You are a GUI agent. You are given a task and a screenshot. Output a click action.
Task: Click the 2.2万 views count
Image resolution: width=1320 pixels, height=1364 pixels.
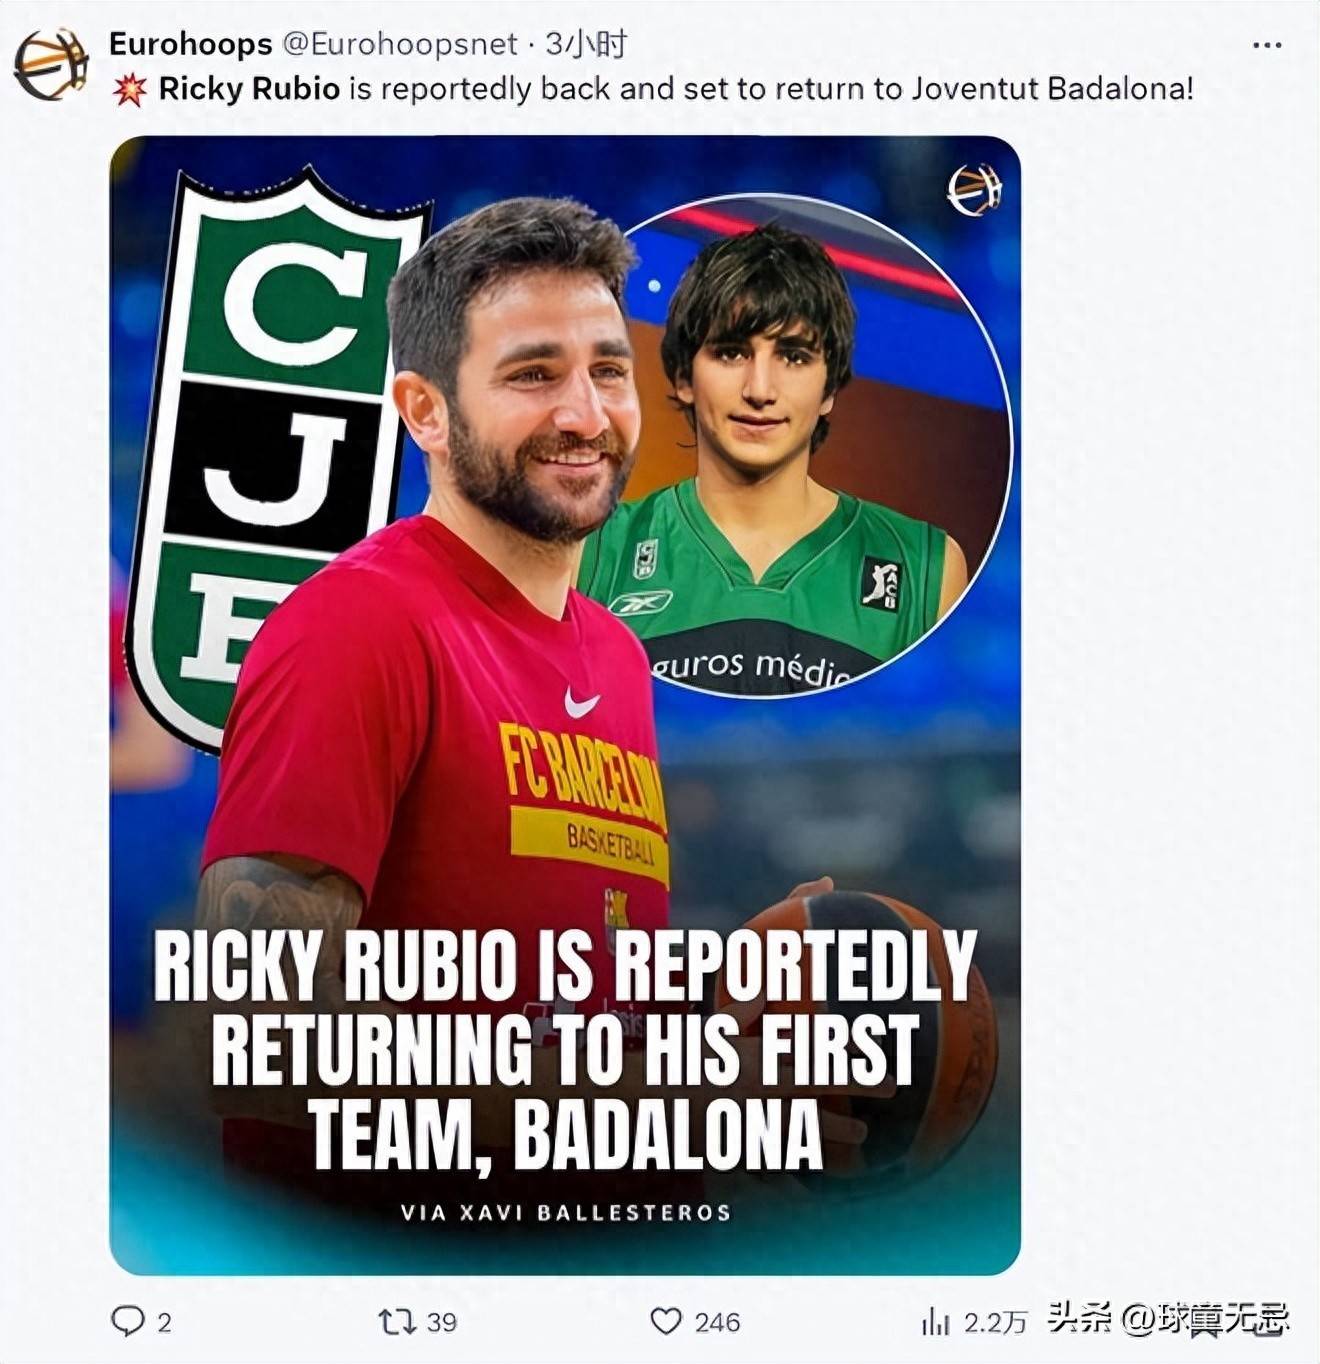(x=995, y=1322)
